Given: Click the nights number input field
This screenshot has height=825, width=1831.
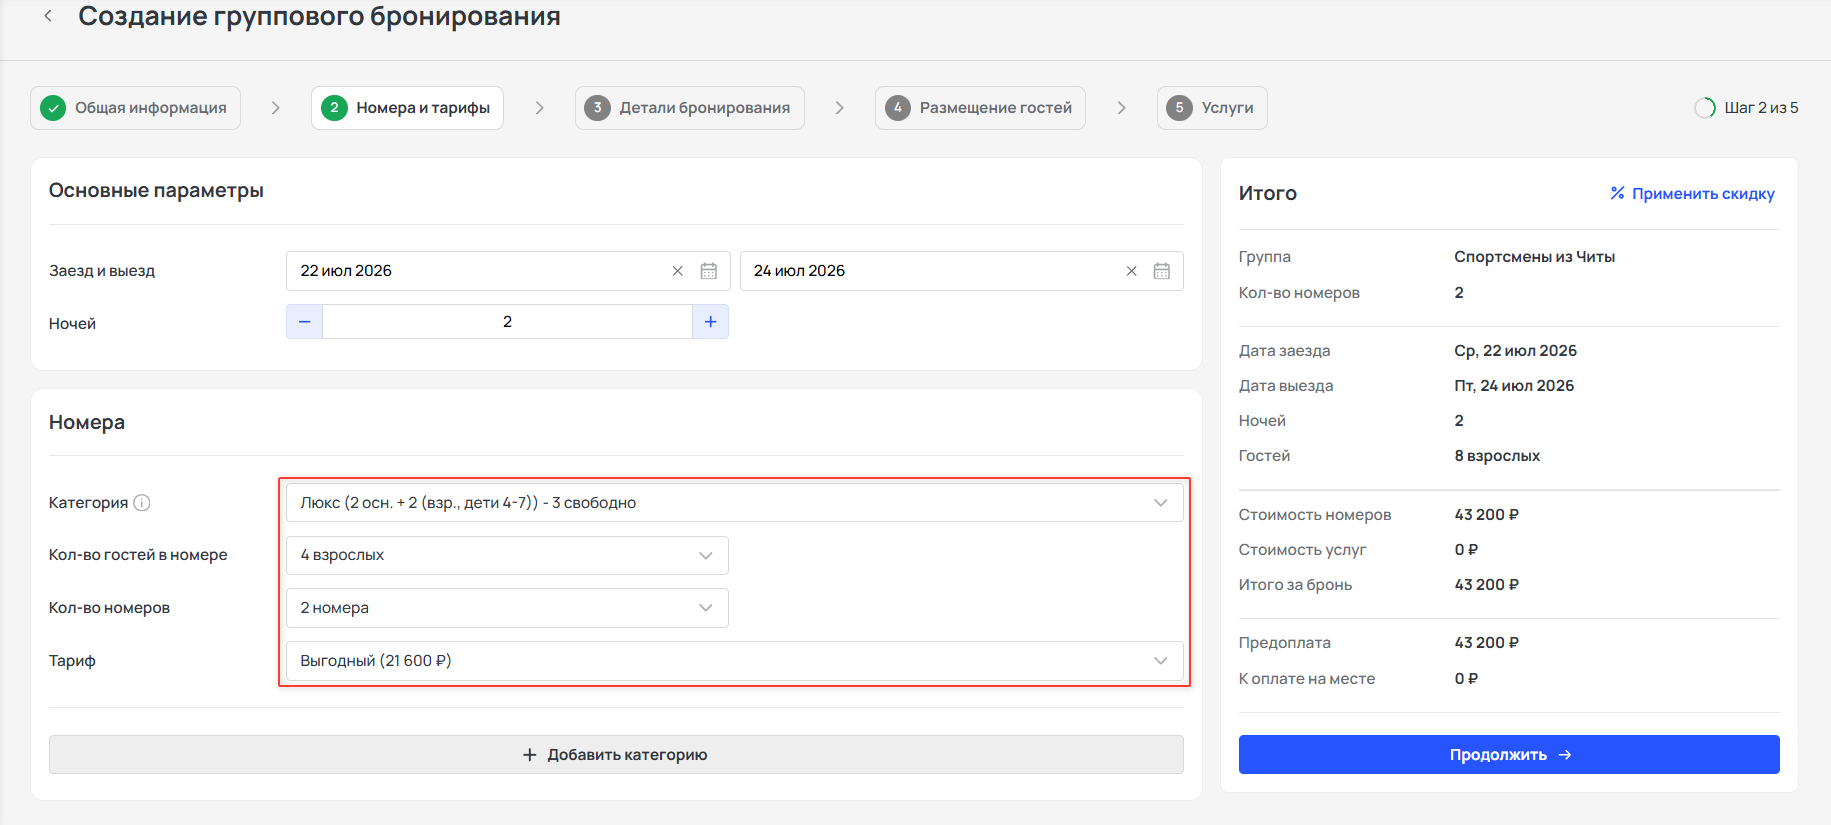Looking at the screenshot, I should pos(507,322).
